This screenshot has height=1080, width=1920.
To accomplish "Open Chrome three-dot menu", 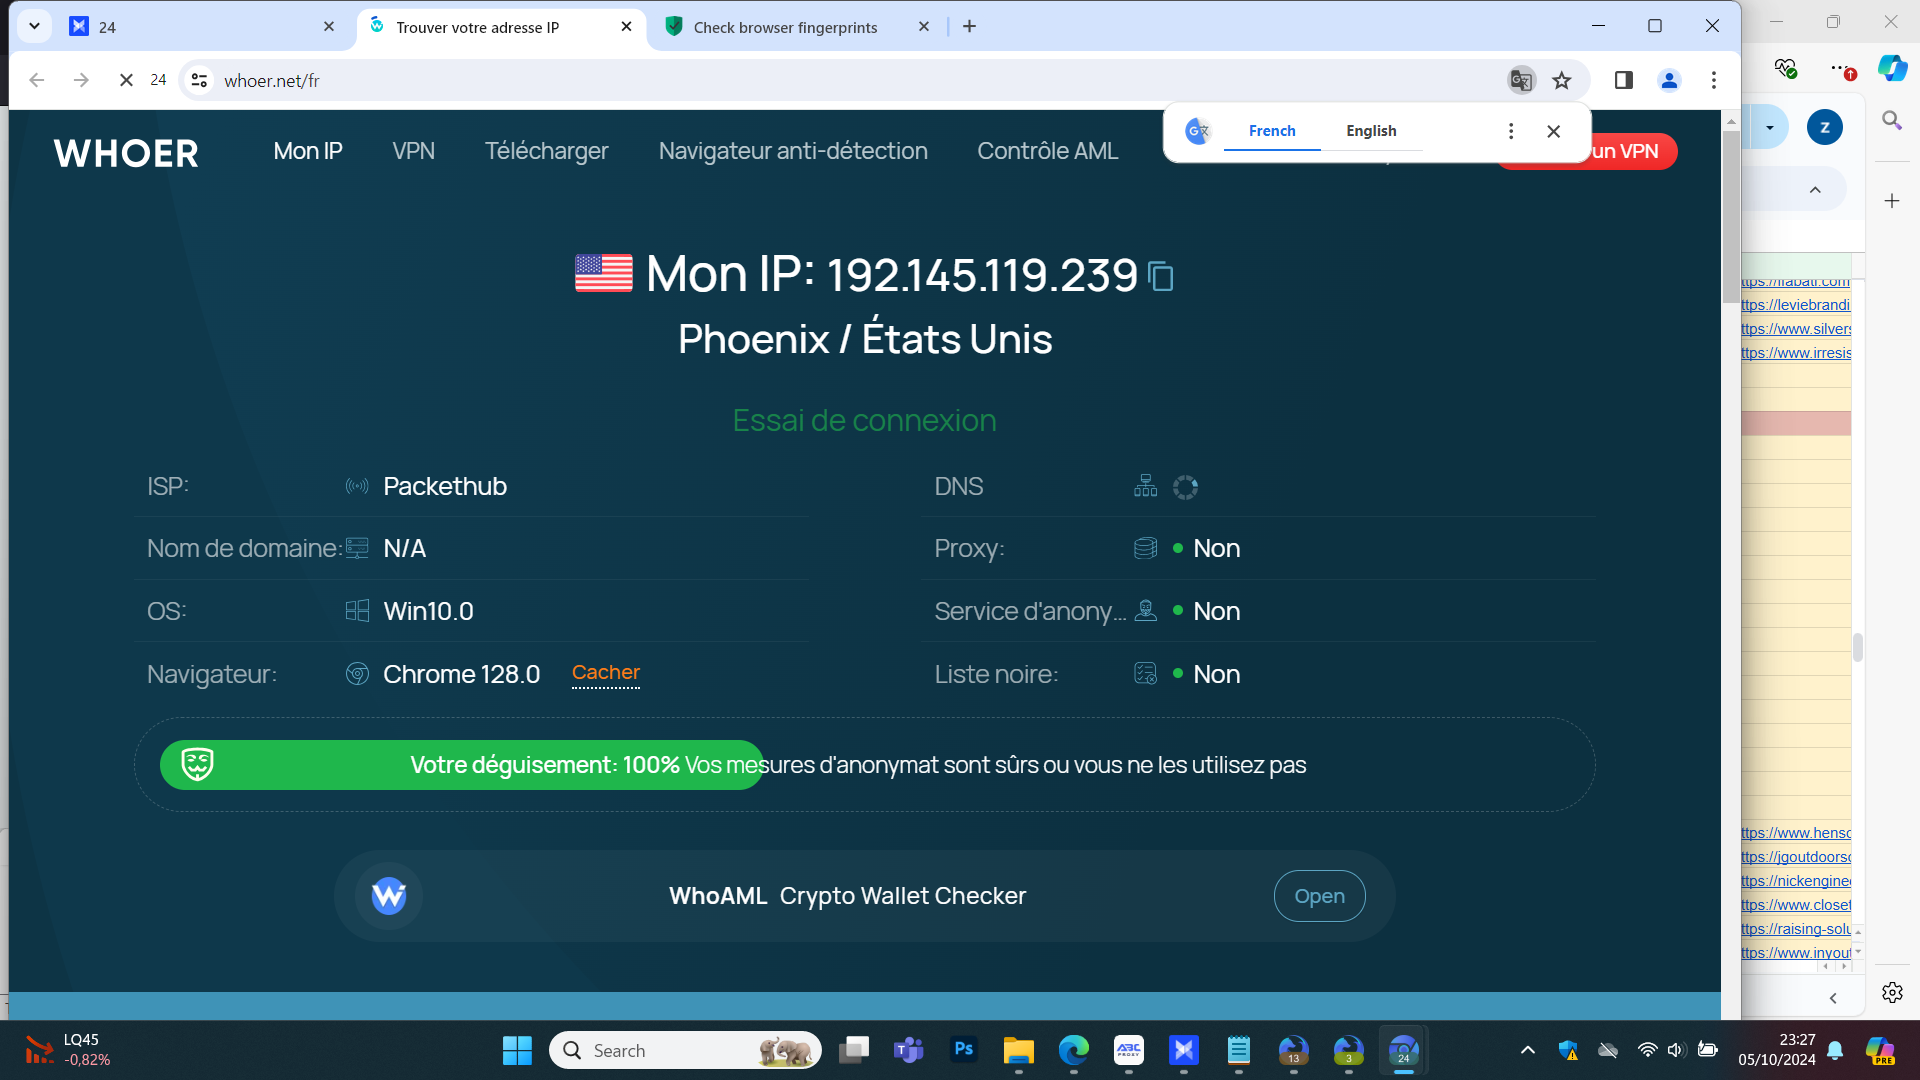I will [x=1714, y=80].
